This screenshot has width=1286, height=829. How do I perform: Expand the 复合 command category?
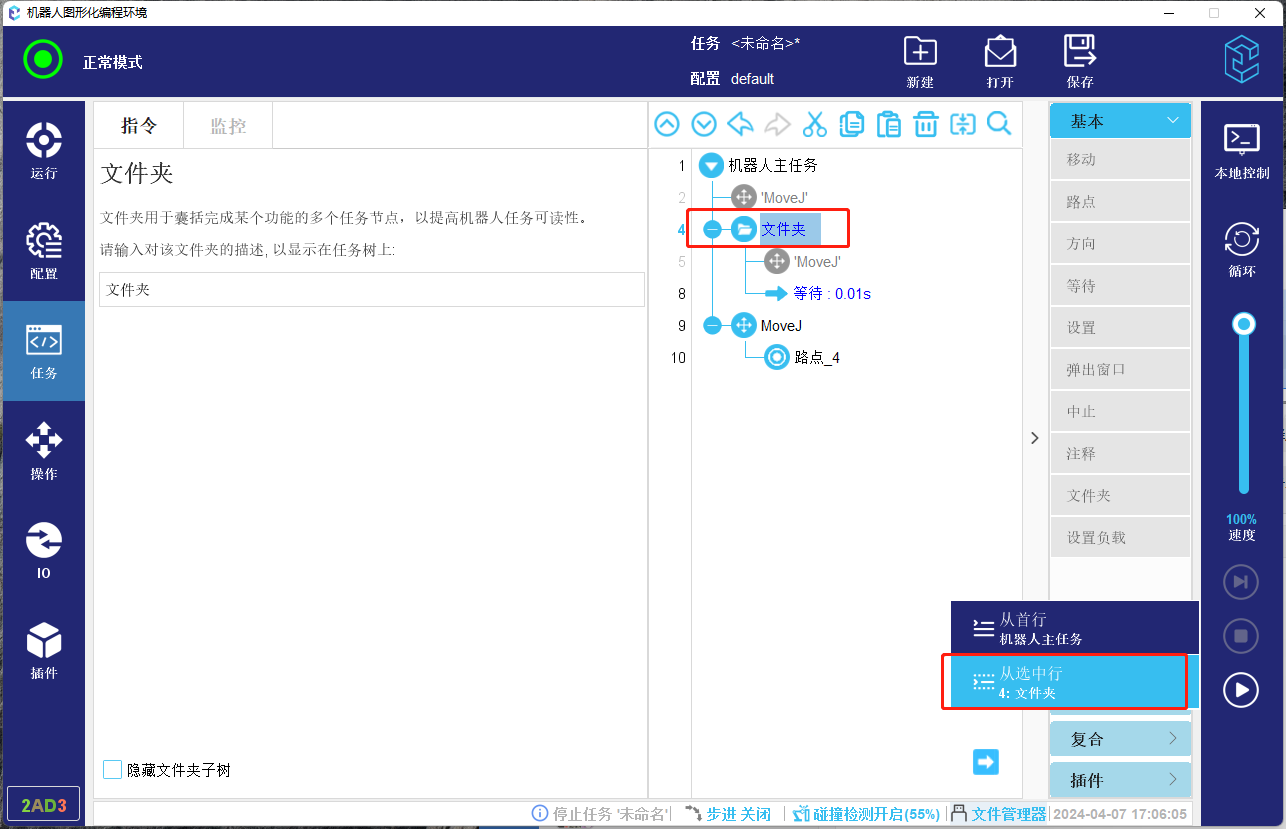(1120, 739)
